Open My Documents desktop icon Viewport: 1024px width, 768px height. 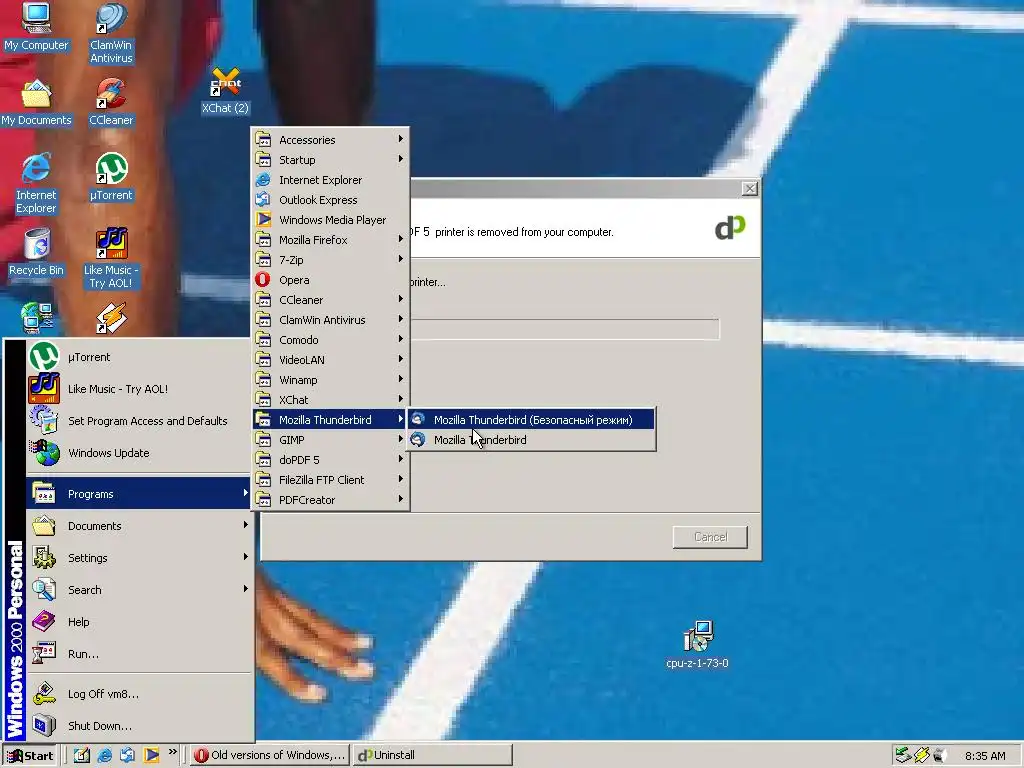point(36,103)
